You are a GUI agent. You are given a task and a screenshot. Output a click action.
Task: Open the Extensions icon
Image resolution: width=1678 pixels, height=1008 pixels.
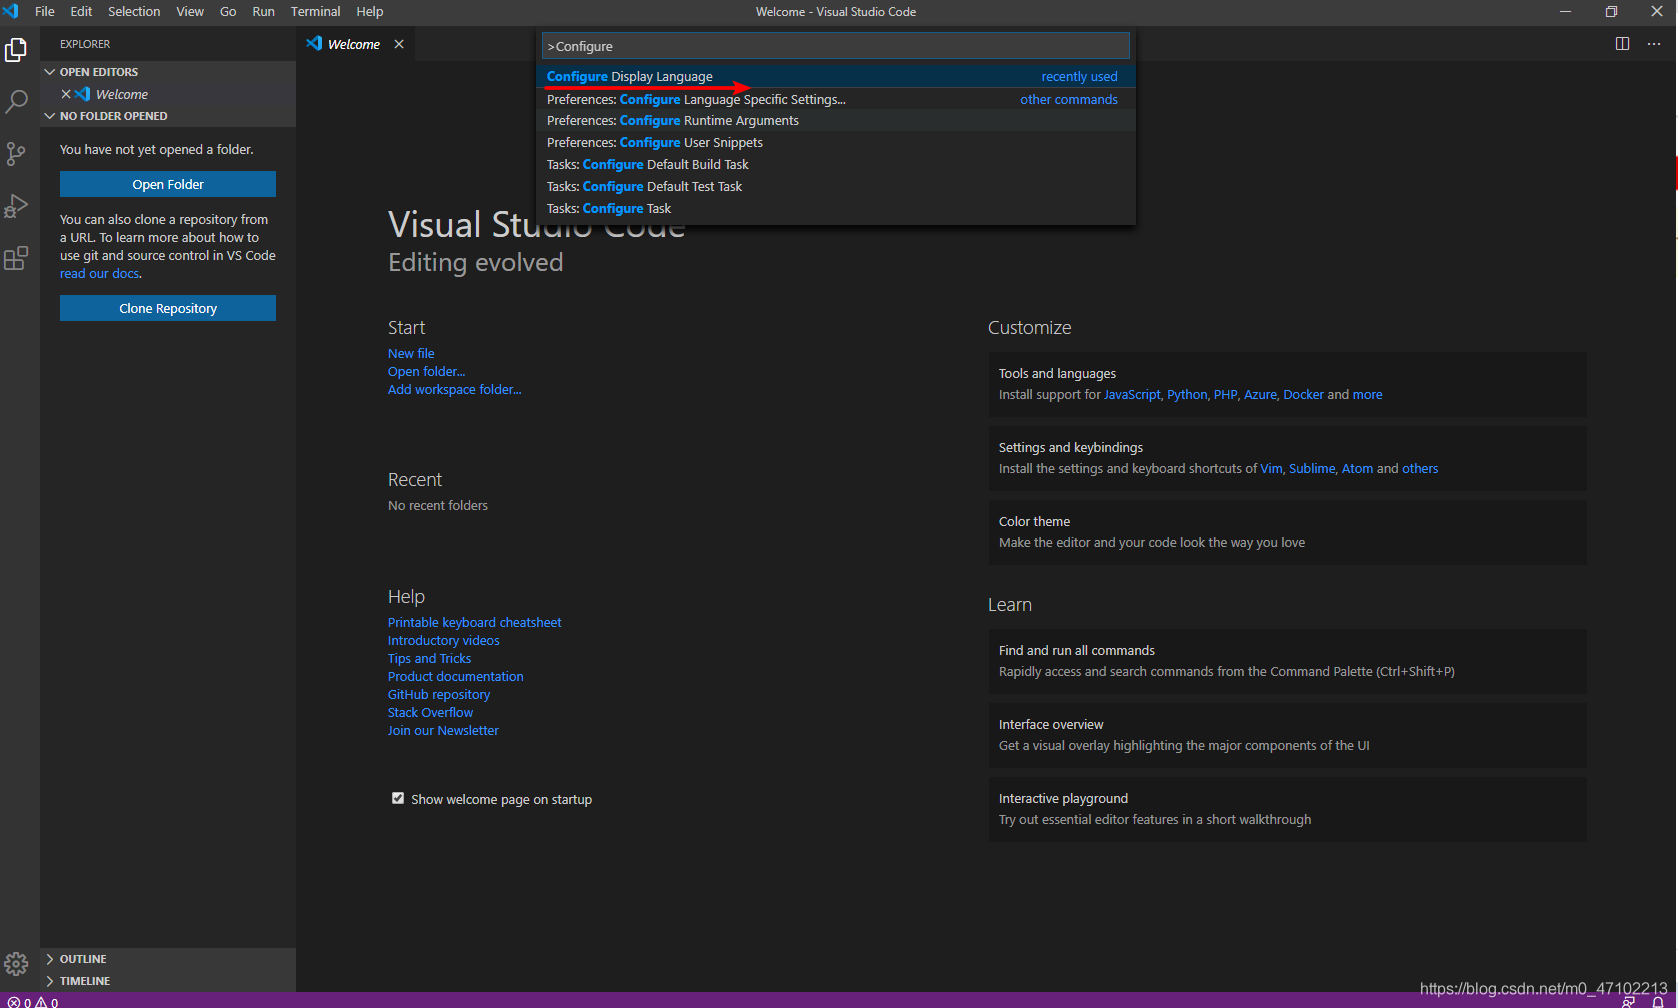16,258
